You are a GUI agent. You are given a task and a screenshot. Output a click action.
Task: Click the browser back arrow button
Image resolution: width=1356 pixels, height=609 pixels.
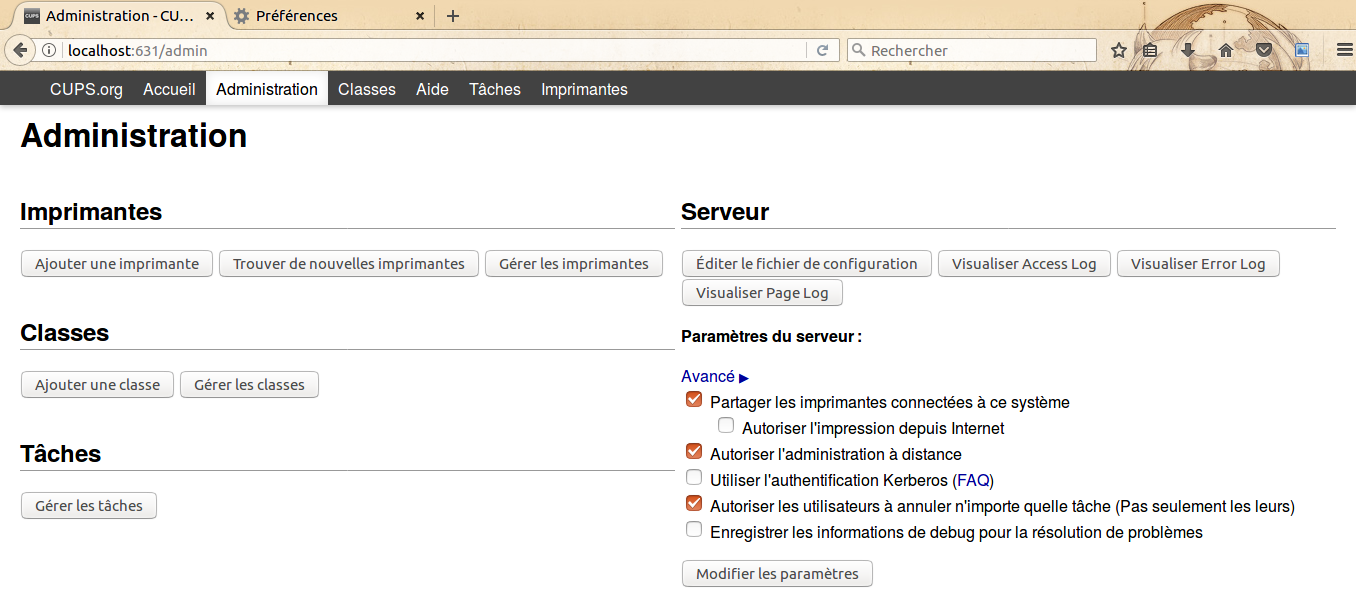point(20,50)
